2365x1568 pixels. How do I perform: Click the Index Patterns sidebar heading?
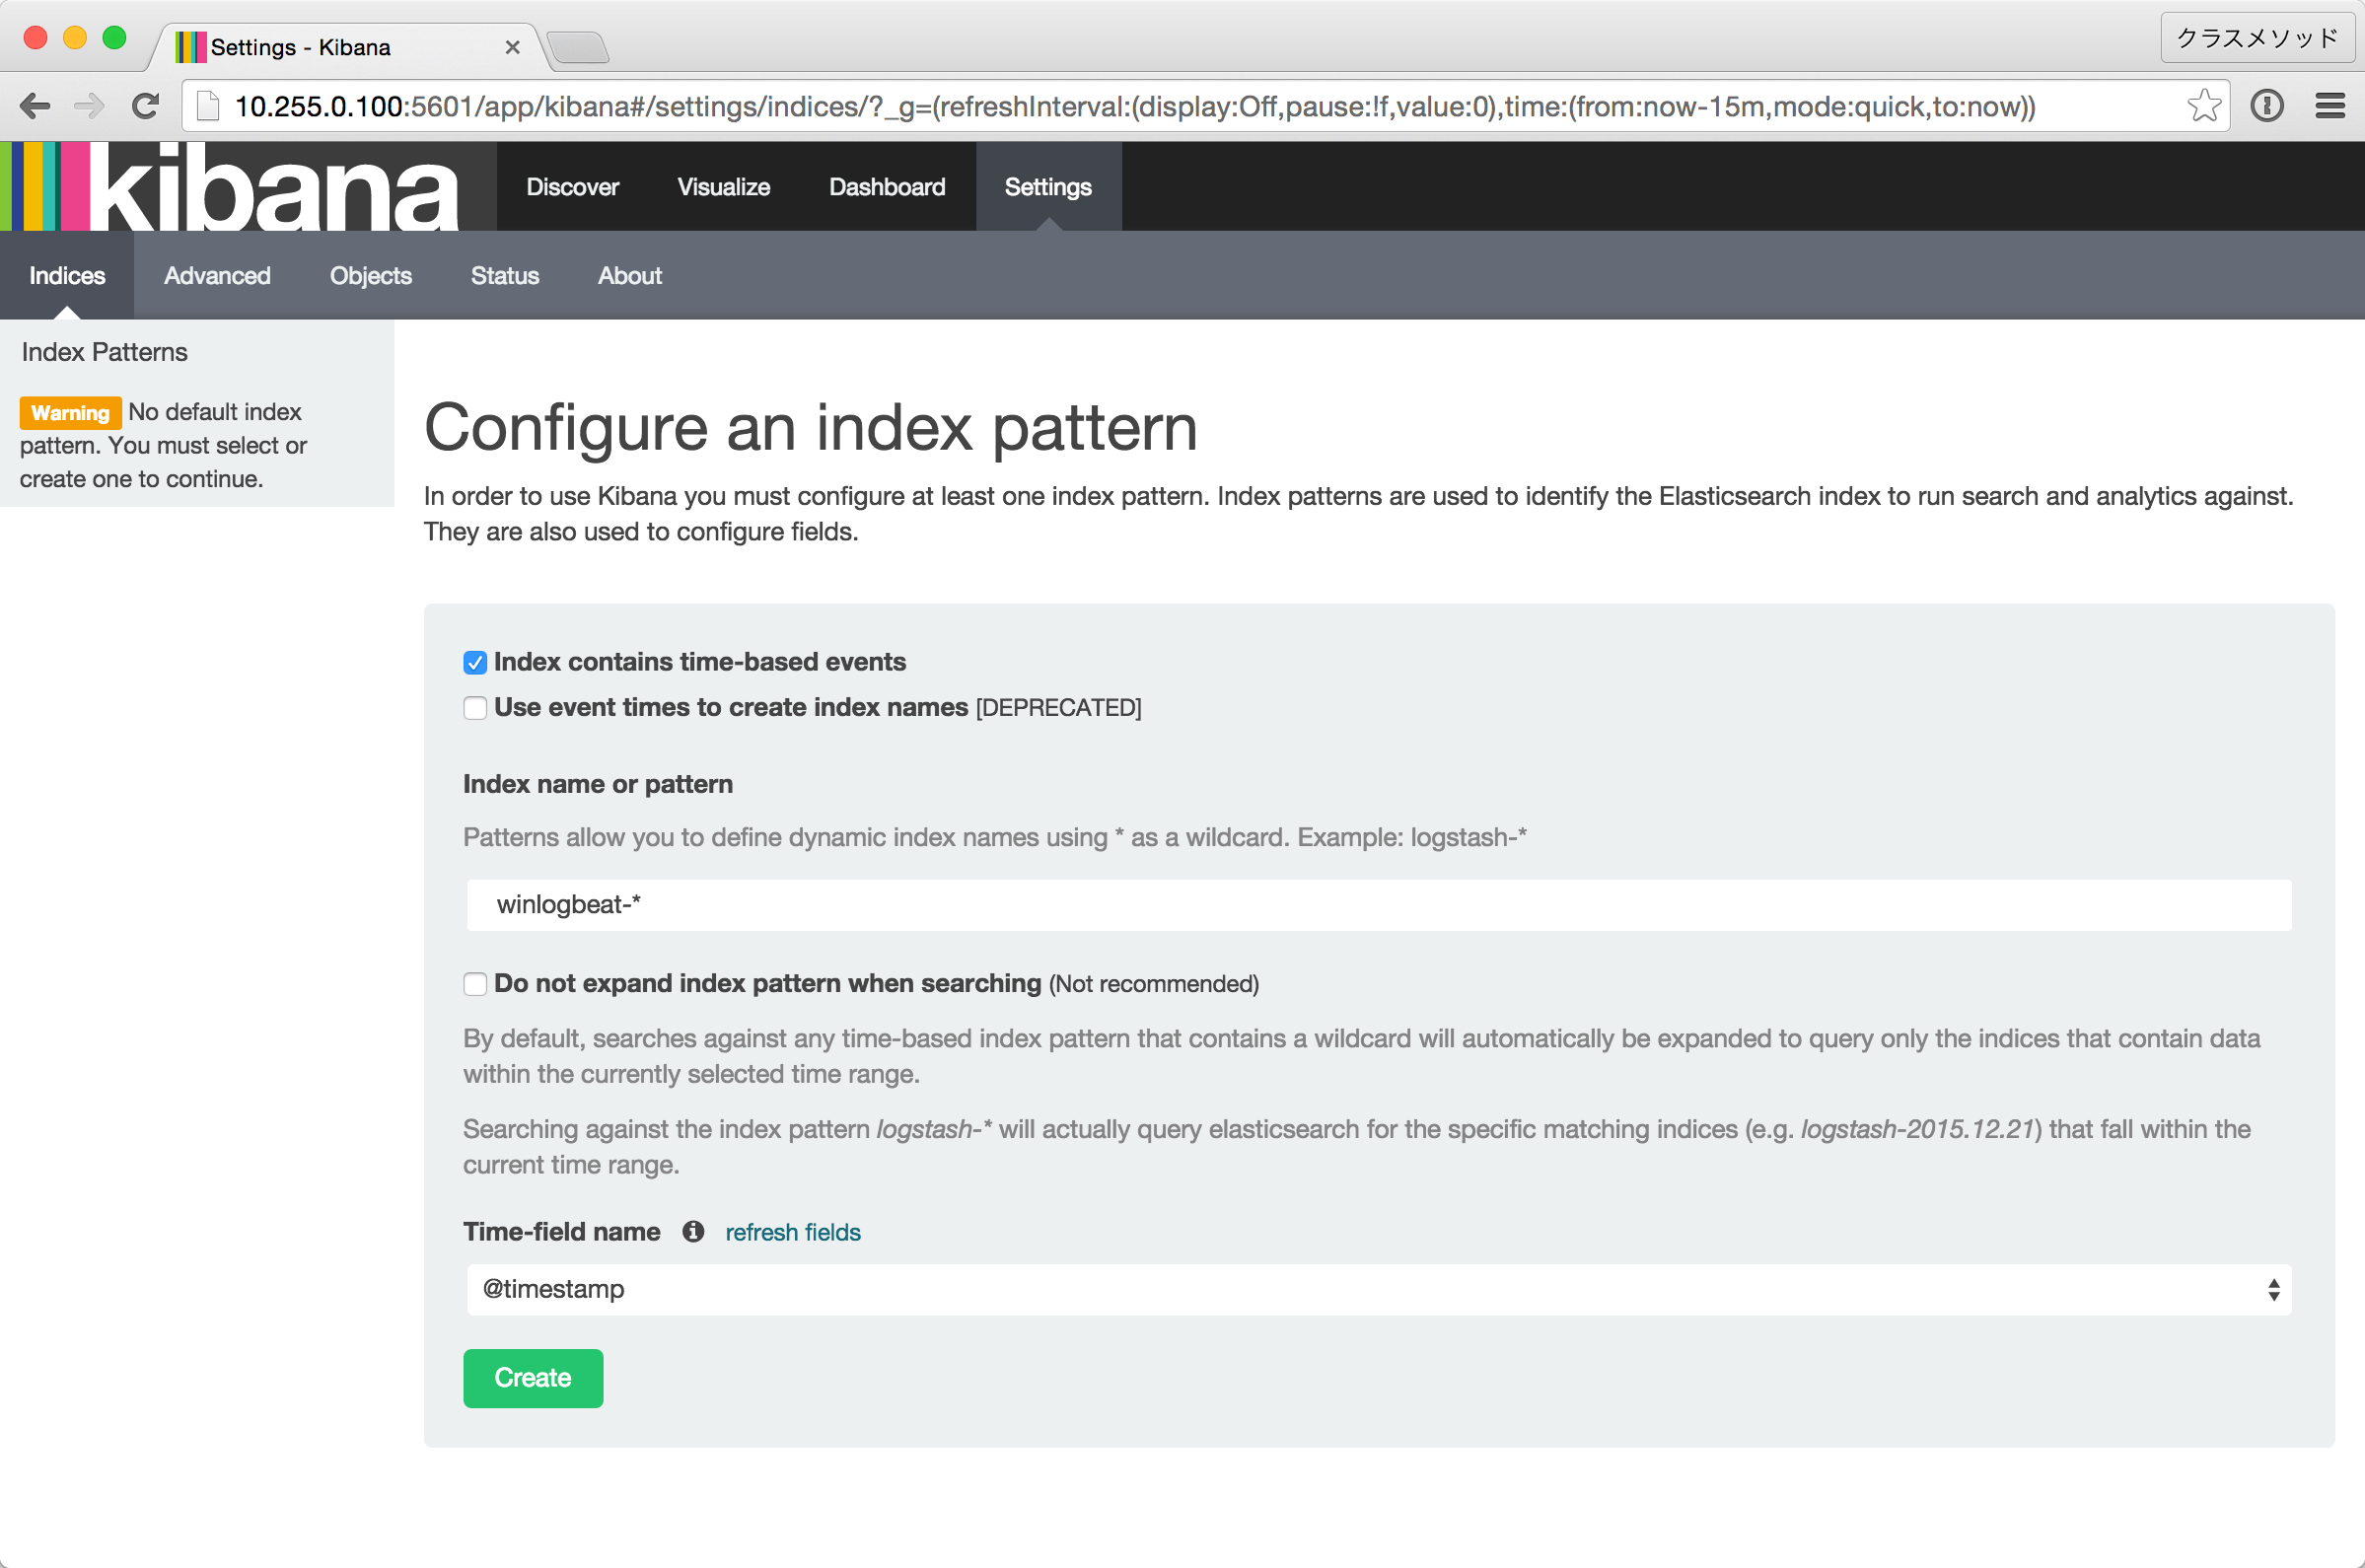point(104,352)
